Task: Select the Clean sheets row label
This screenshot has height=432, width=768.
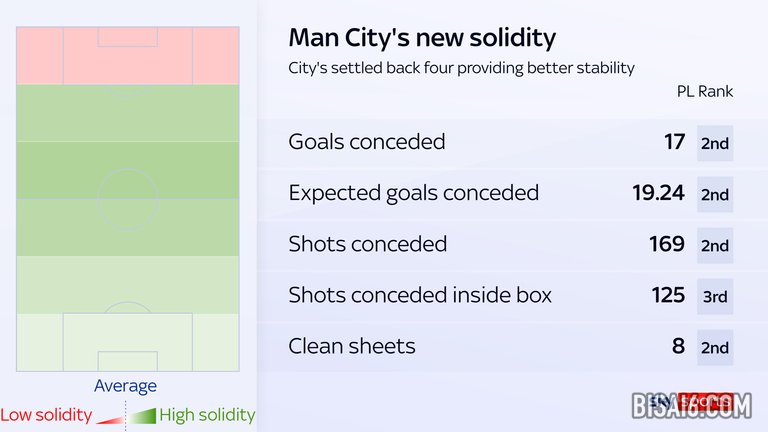Action: coord(351,346)
